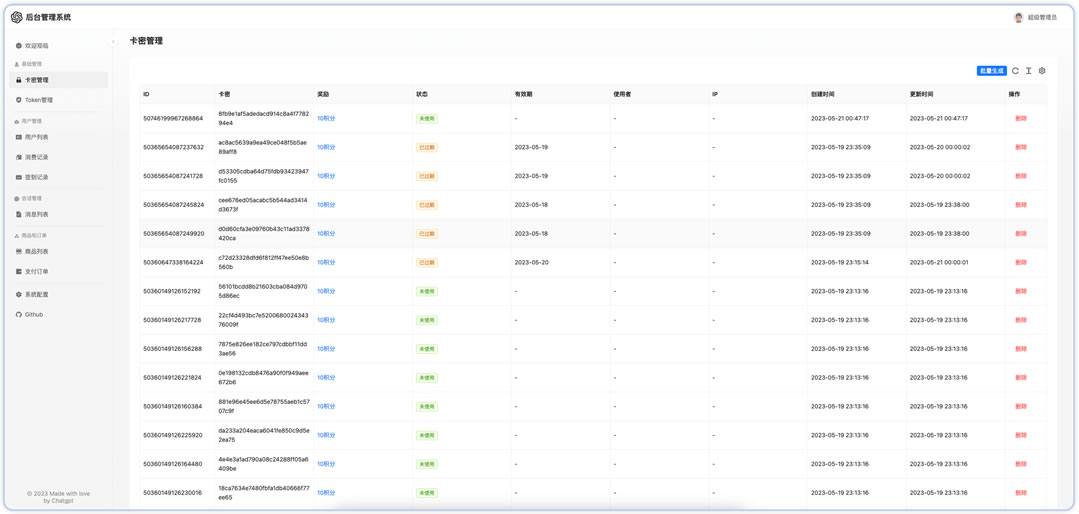Open Token管理 in the sidebar
This screenshot has width=1079, height=514.
click(39, 100)
